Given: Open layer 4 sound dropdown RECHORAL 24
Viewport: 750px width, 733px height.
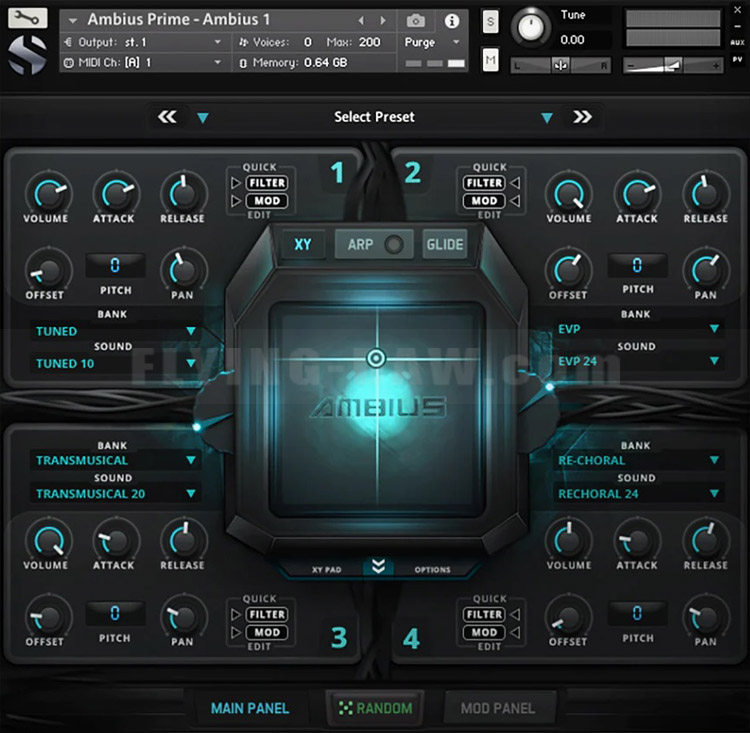Looking at the screenshot, I should pyautogui.click(x=638, y=494).
